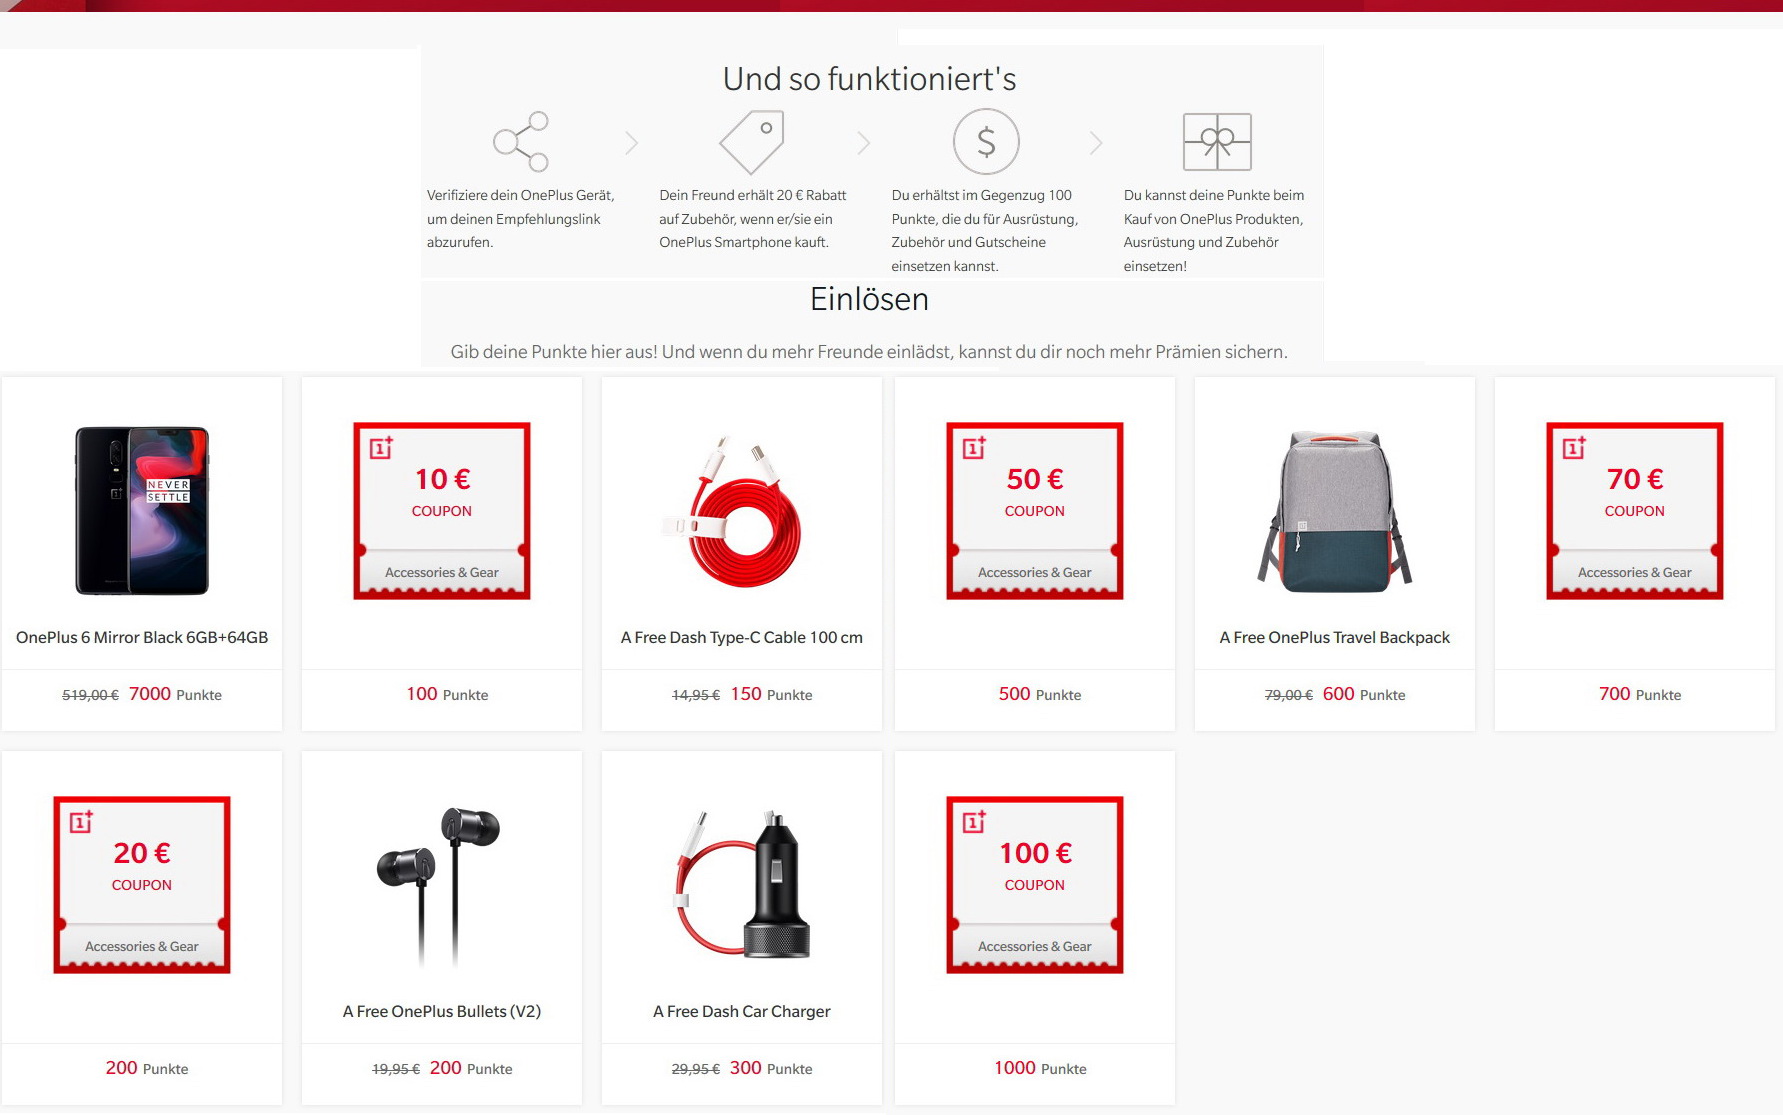
Task: Click the price tag discount icon
Action: click(752, 142)
